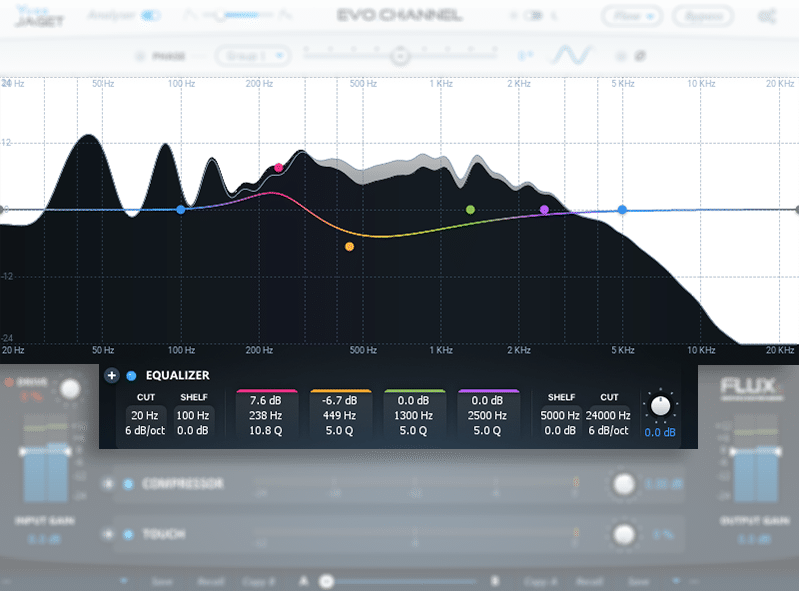Open the settings gear icon

click(766, 16)
